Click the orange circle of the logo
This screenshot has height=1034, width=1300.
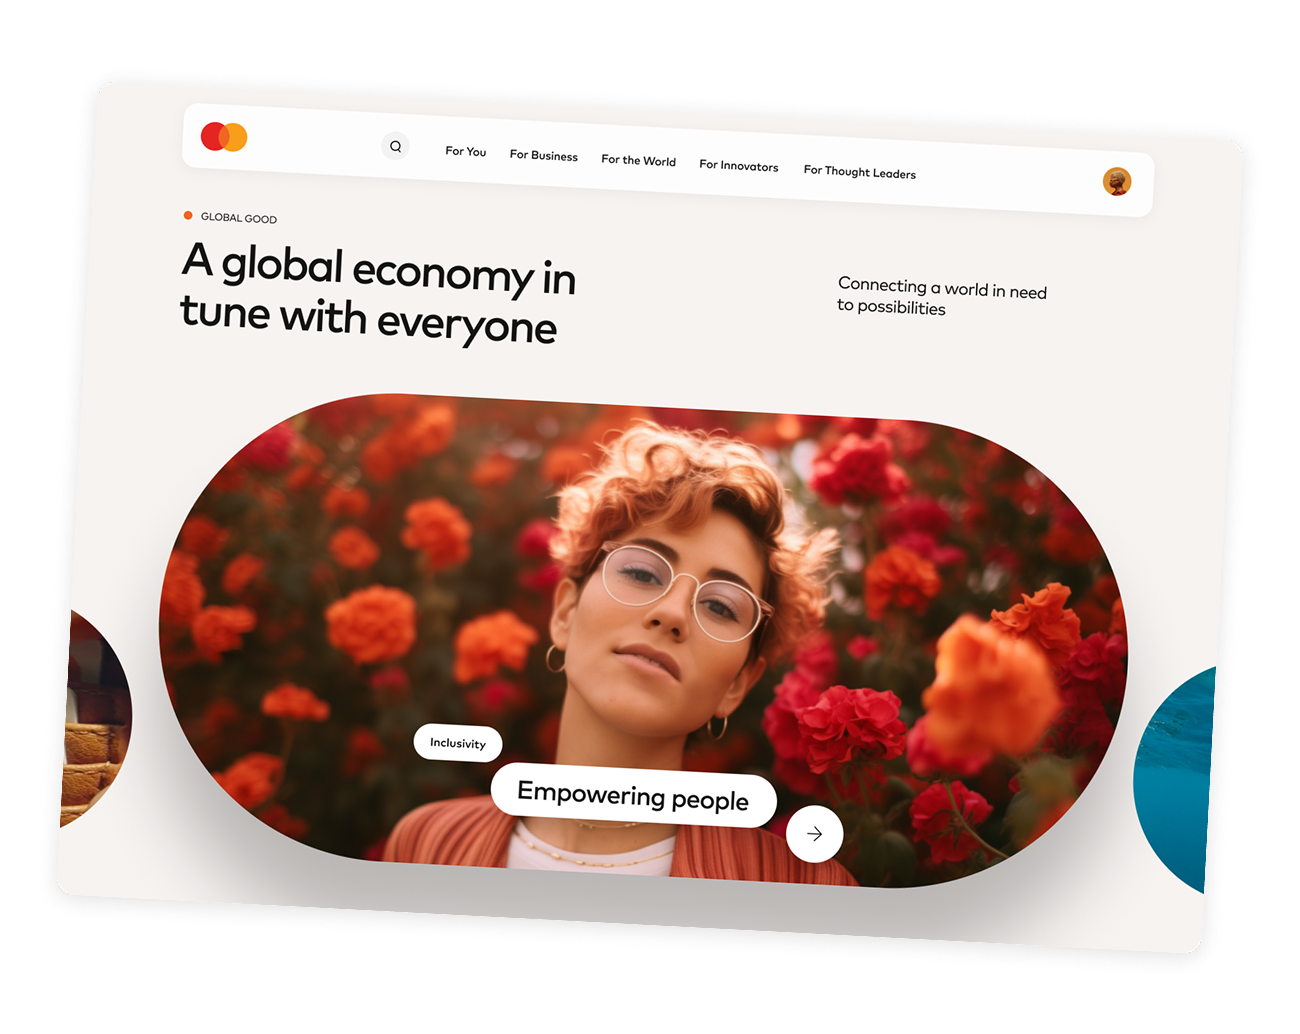click(x=236, y=138)
